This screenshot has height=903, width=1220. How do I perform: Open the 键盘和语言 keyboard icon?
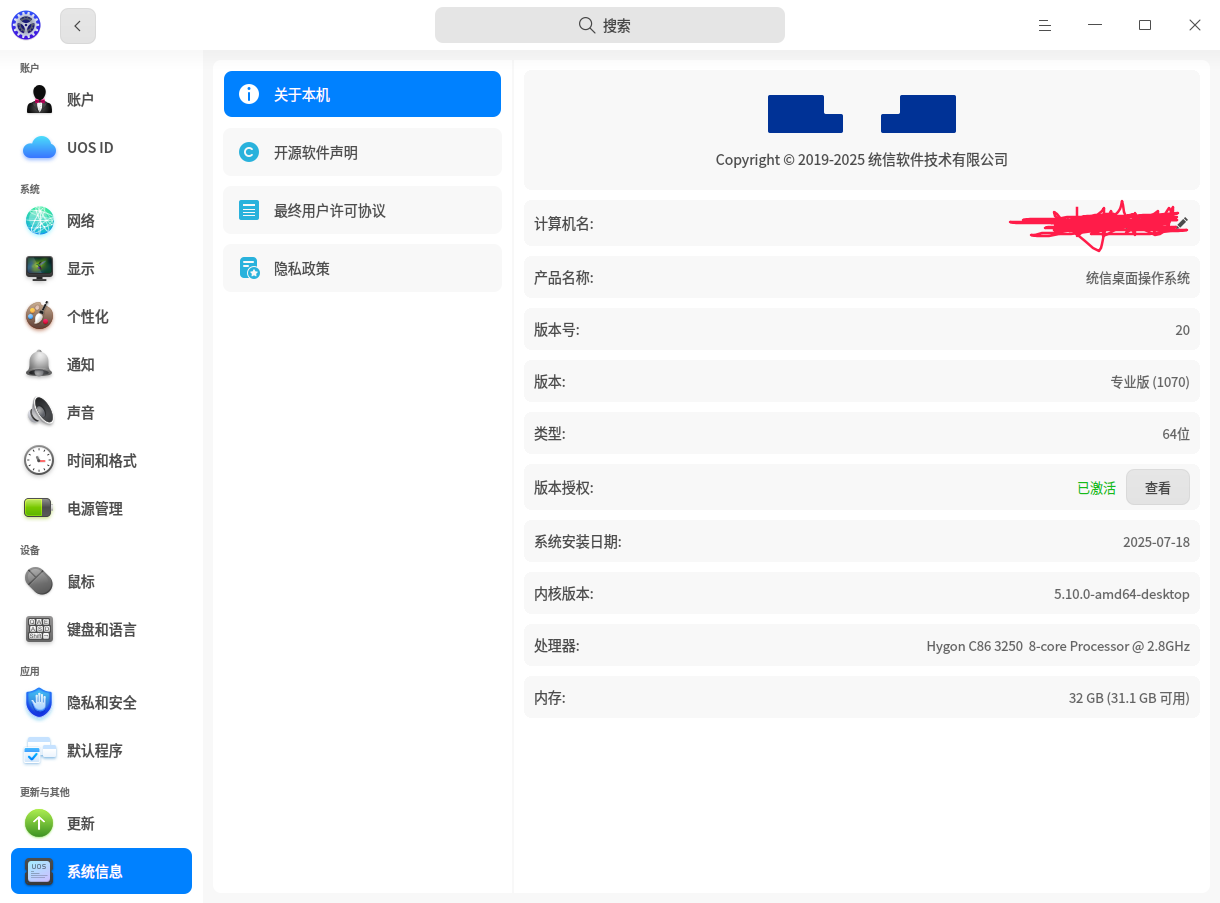click(x=39, y=629)
